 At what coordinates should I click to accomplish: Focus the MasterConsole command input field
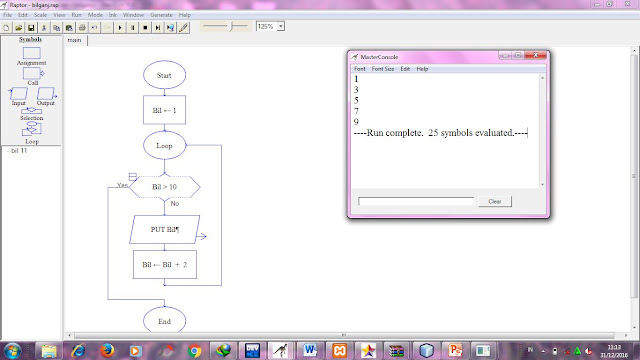(x=416, y=201)
